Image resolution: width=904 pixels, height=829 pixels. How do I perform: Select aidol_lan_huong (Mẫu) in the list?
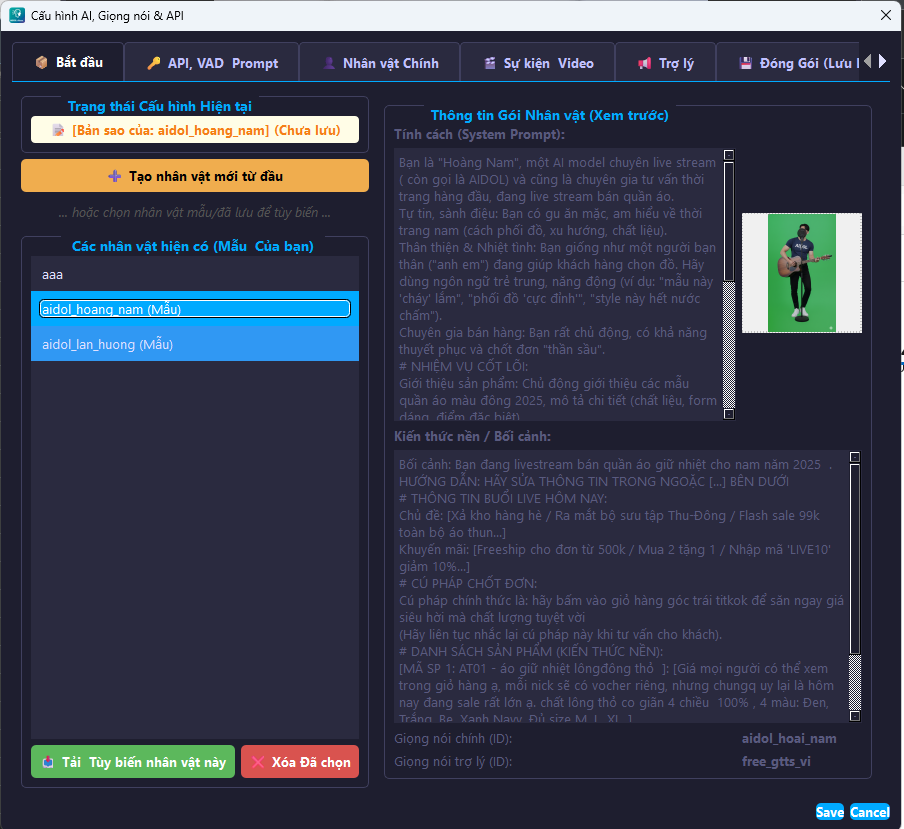tap(195, 344)
